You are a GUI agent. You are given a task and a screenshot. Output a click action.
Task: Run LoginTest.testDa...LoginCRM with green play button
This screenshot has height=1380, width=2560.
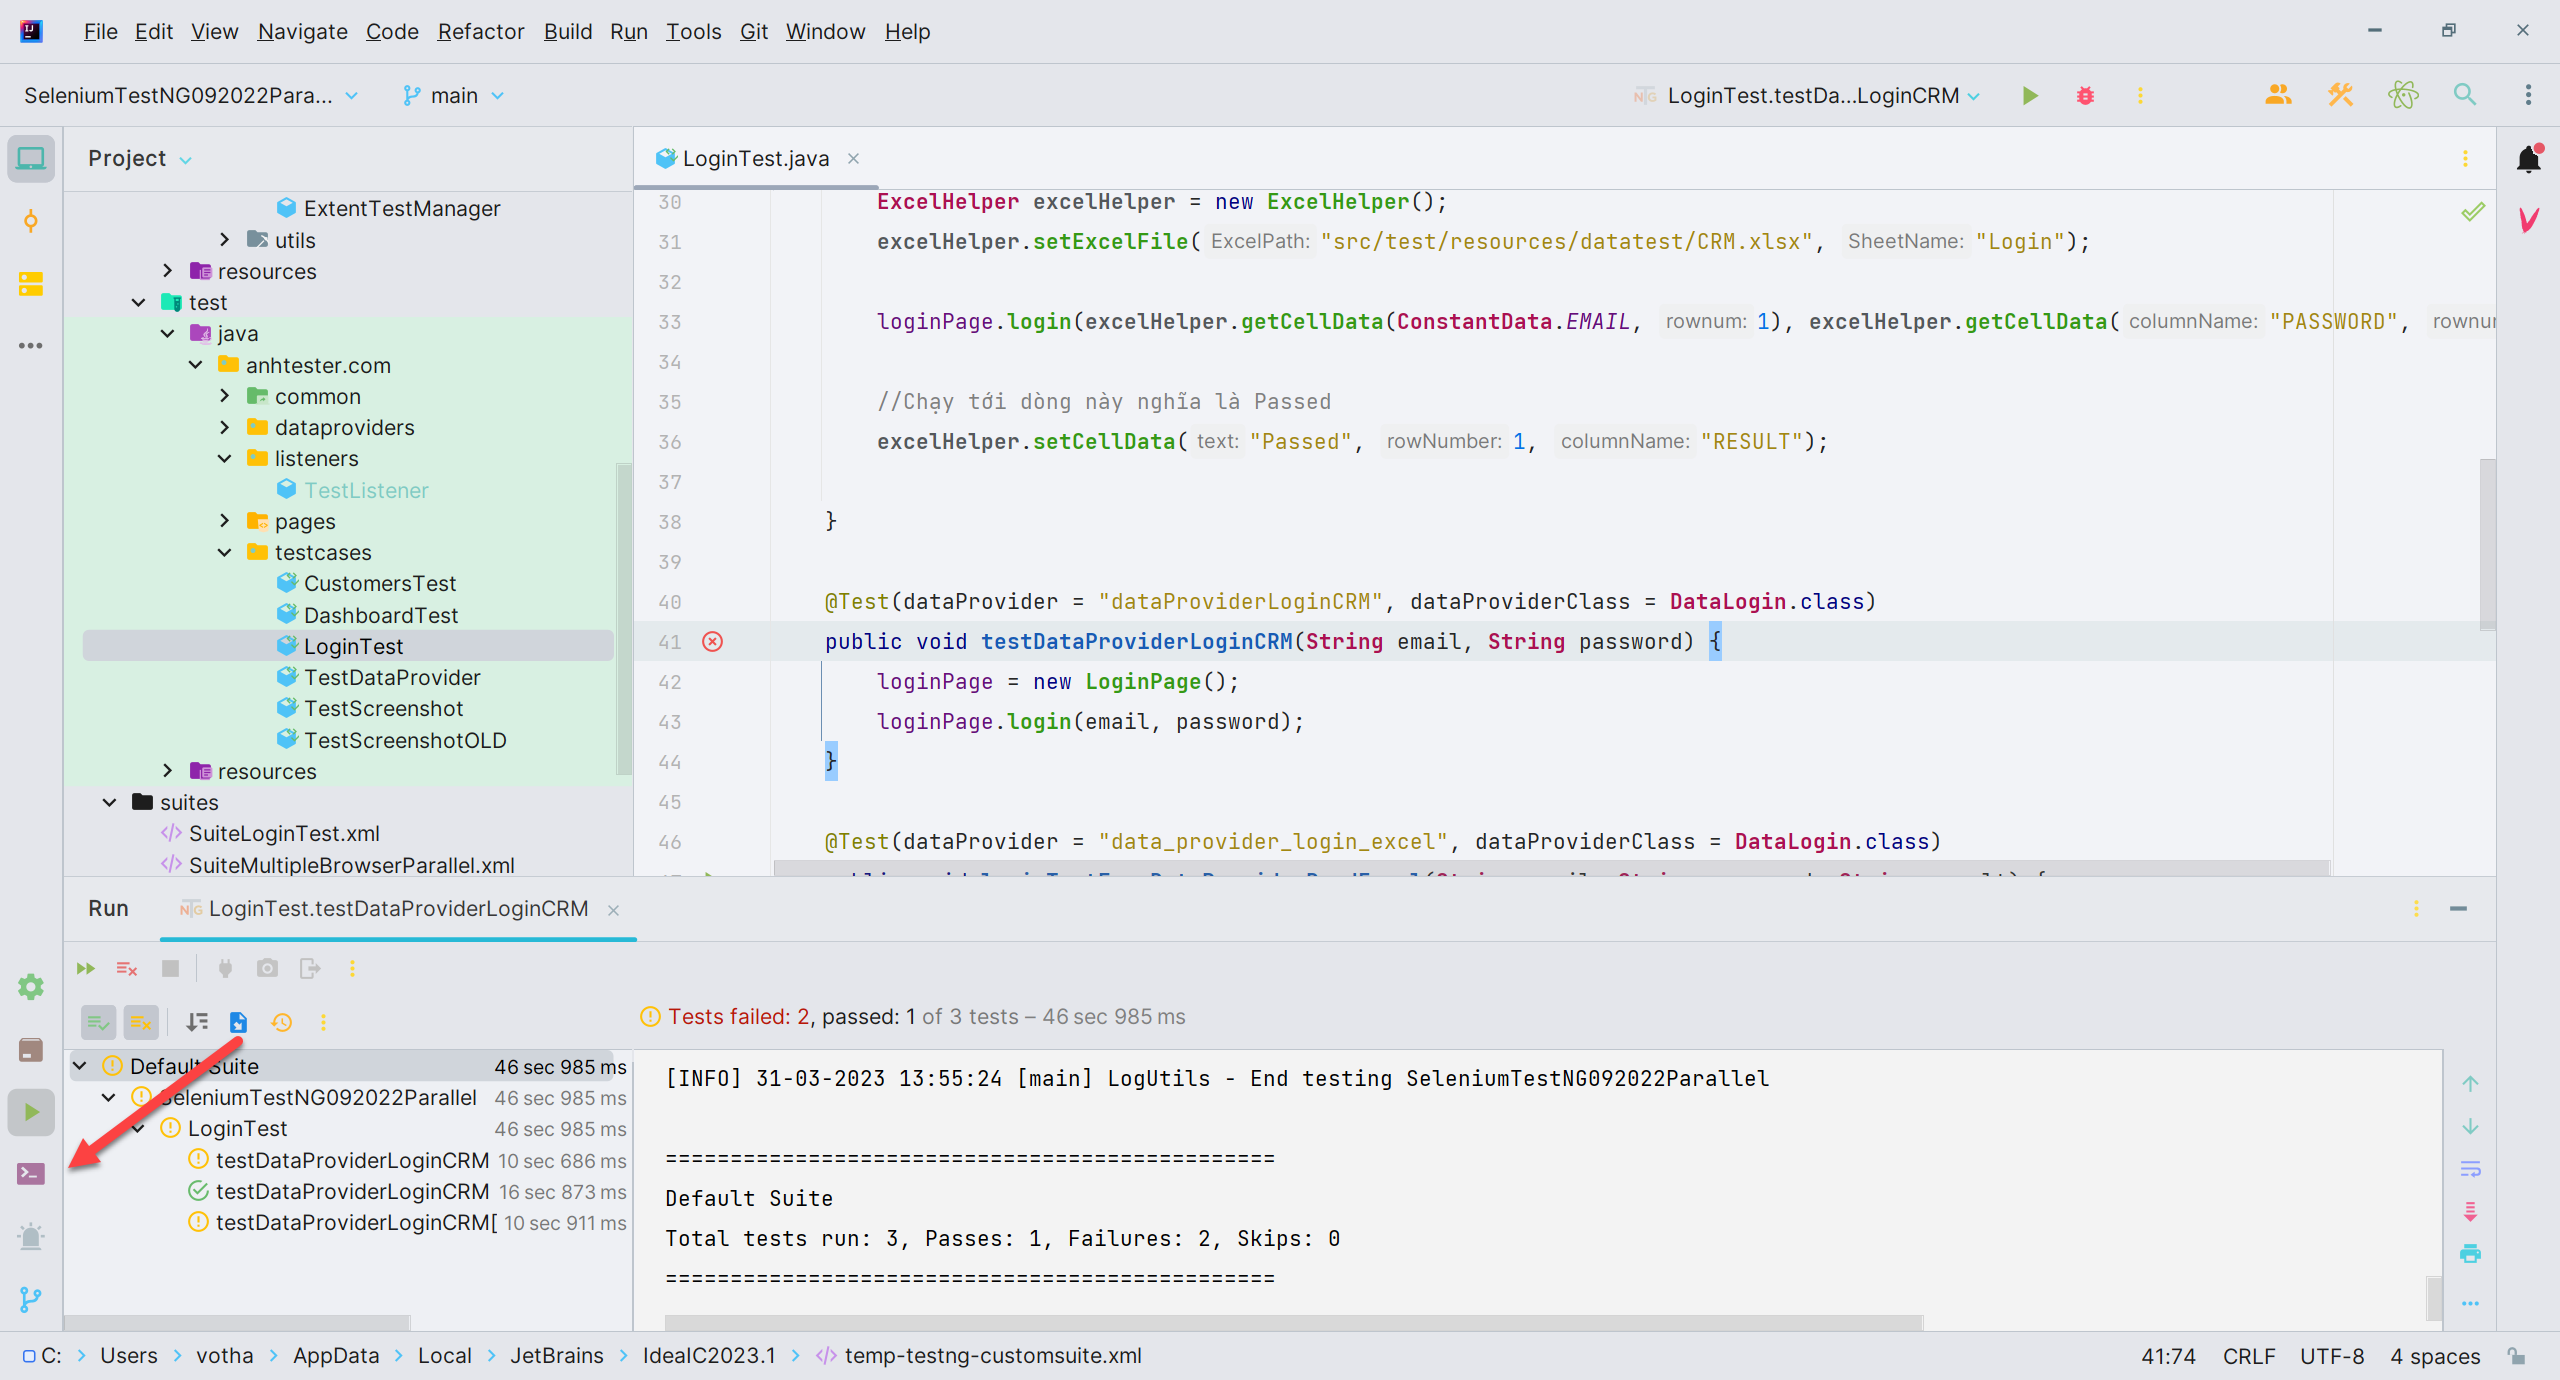click(x=2029, y=96)
